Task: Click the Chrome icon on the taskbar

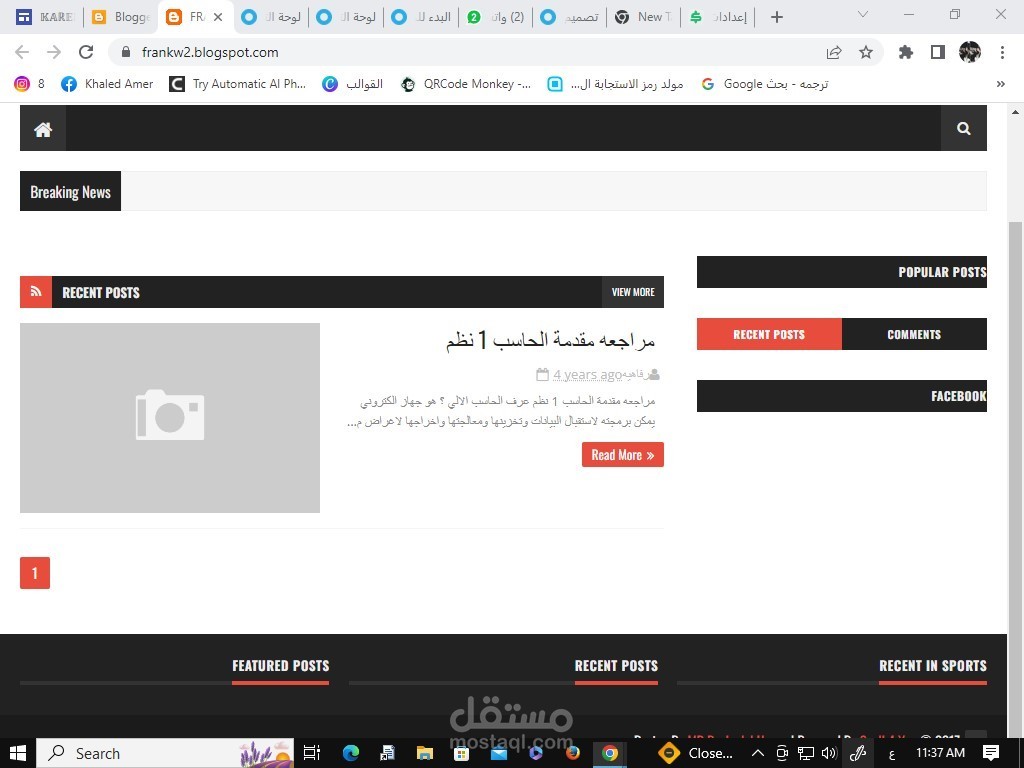Action: (x=610, y=753)
